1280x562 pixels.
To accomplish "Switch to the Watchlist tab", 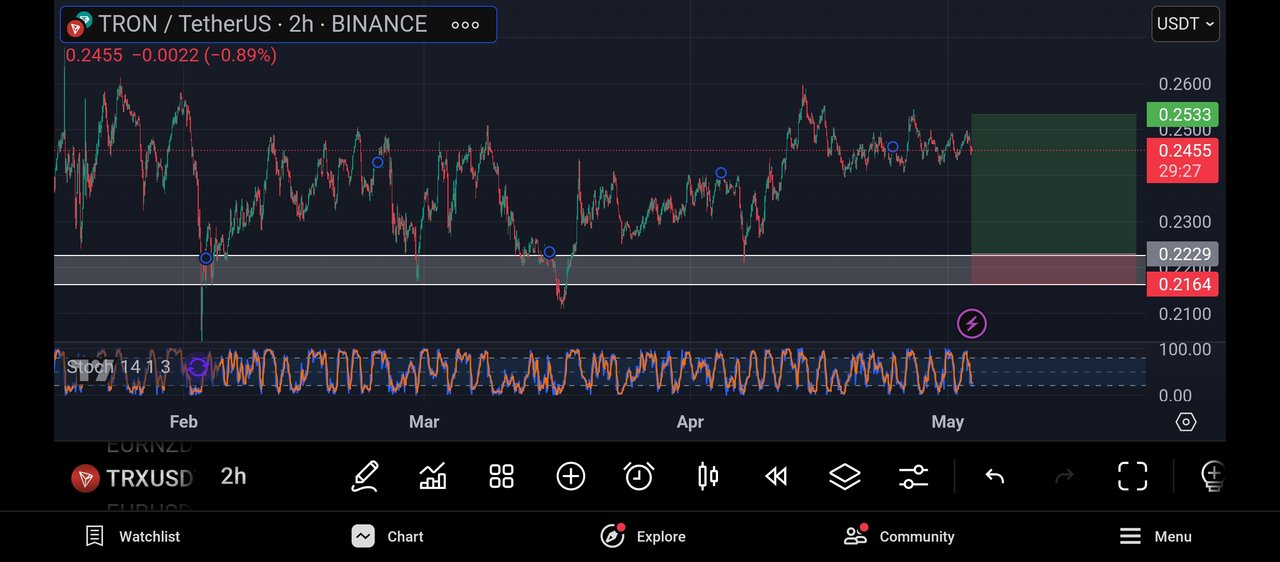I will click(132, 536).
